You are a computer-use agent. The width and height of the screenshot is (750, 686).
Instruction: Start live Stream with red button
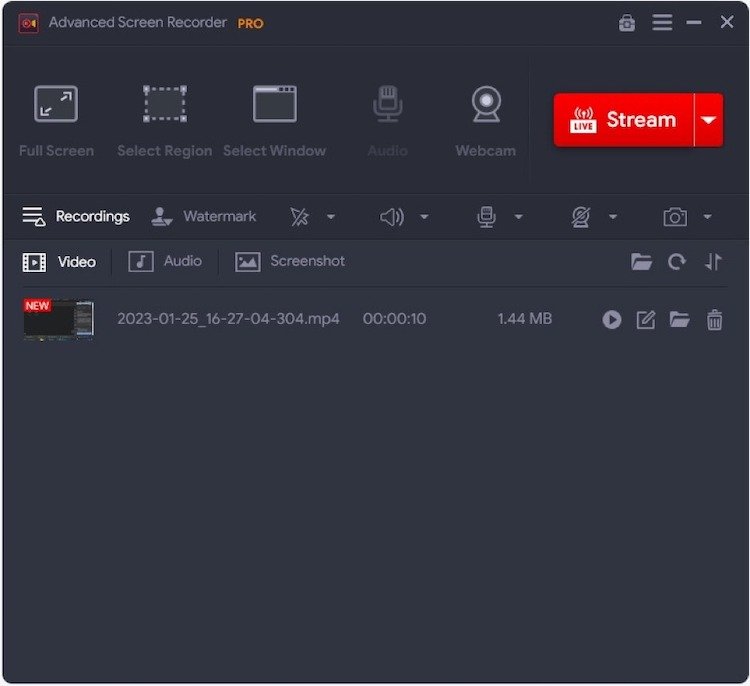(x=623, y=120)
